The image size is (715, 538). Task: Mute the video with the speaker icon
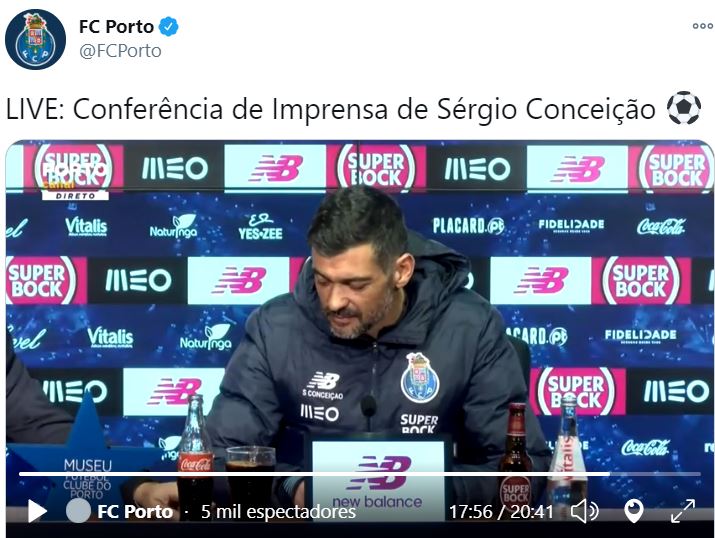pyautogui.click(x=584, y=511)
